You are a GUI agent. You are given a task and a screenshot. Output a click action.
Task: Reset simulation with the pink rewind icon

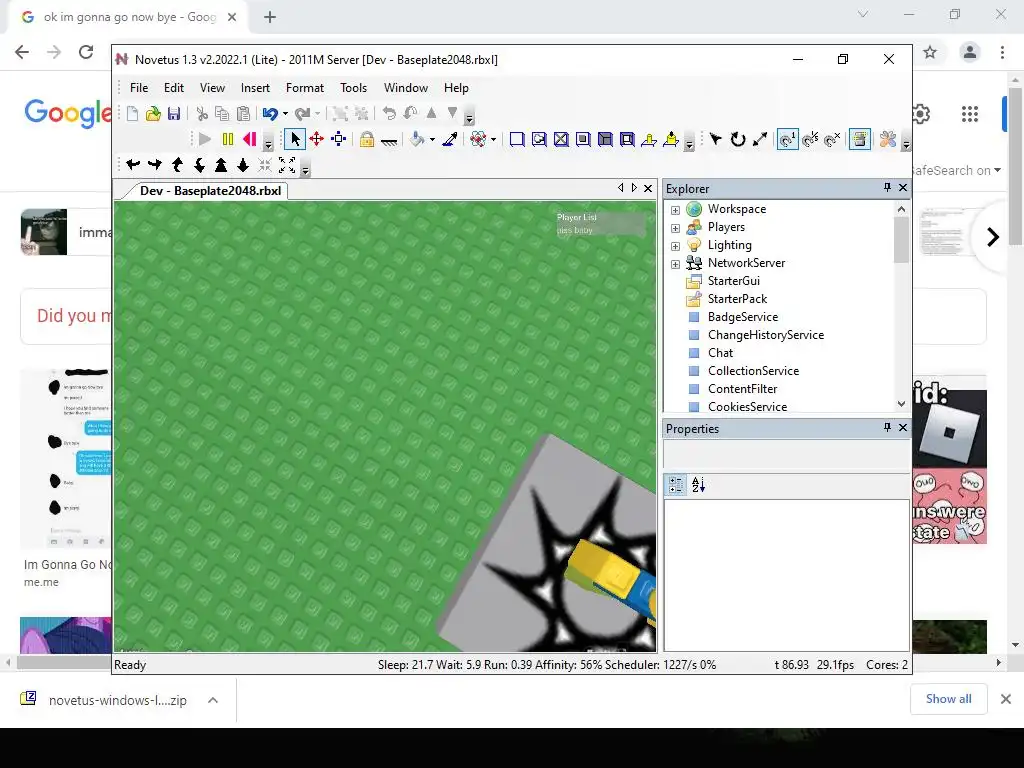249,139
